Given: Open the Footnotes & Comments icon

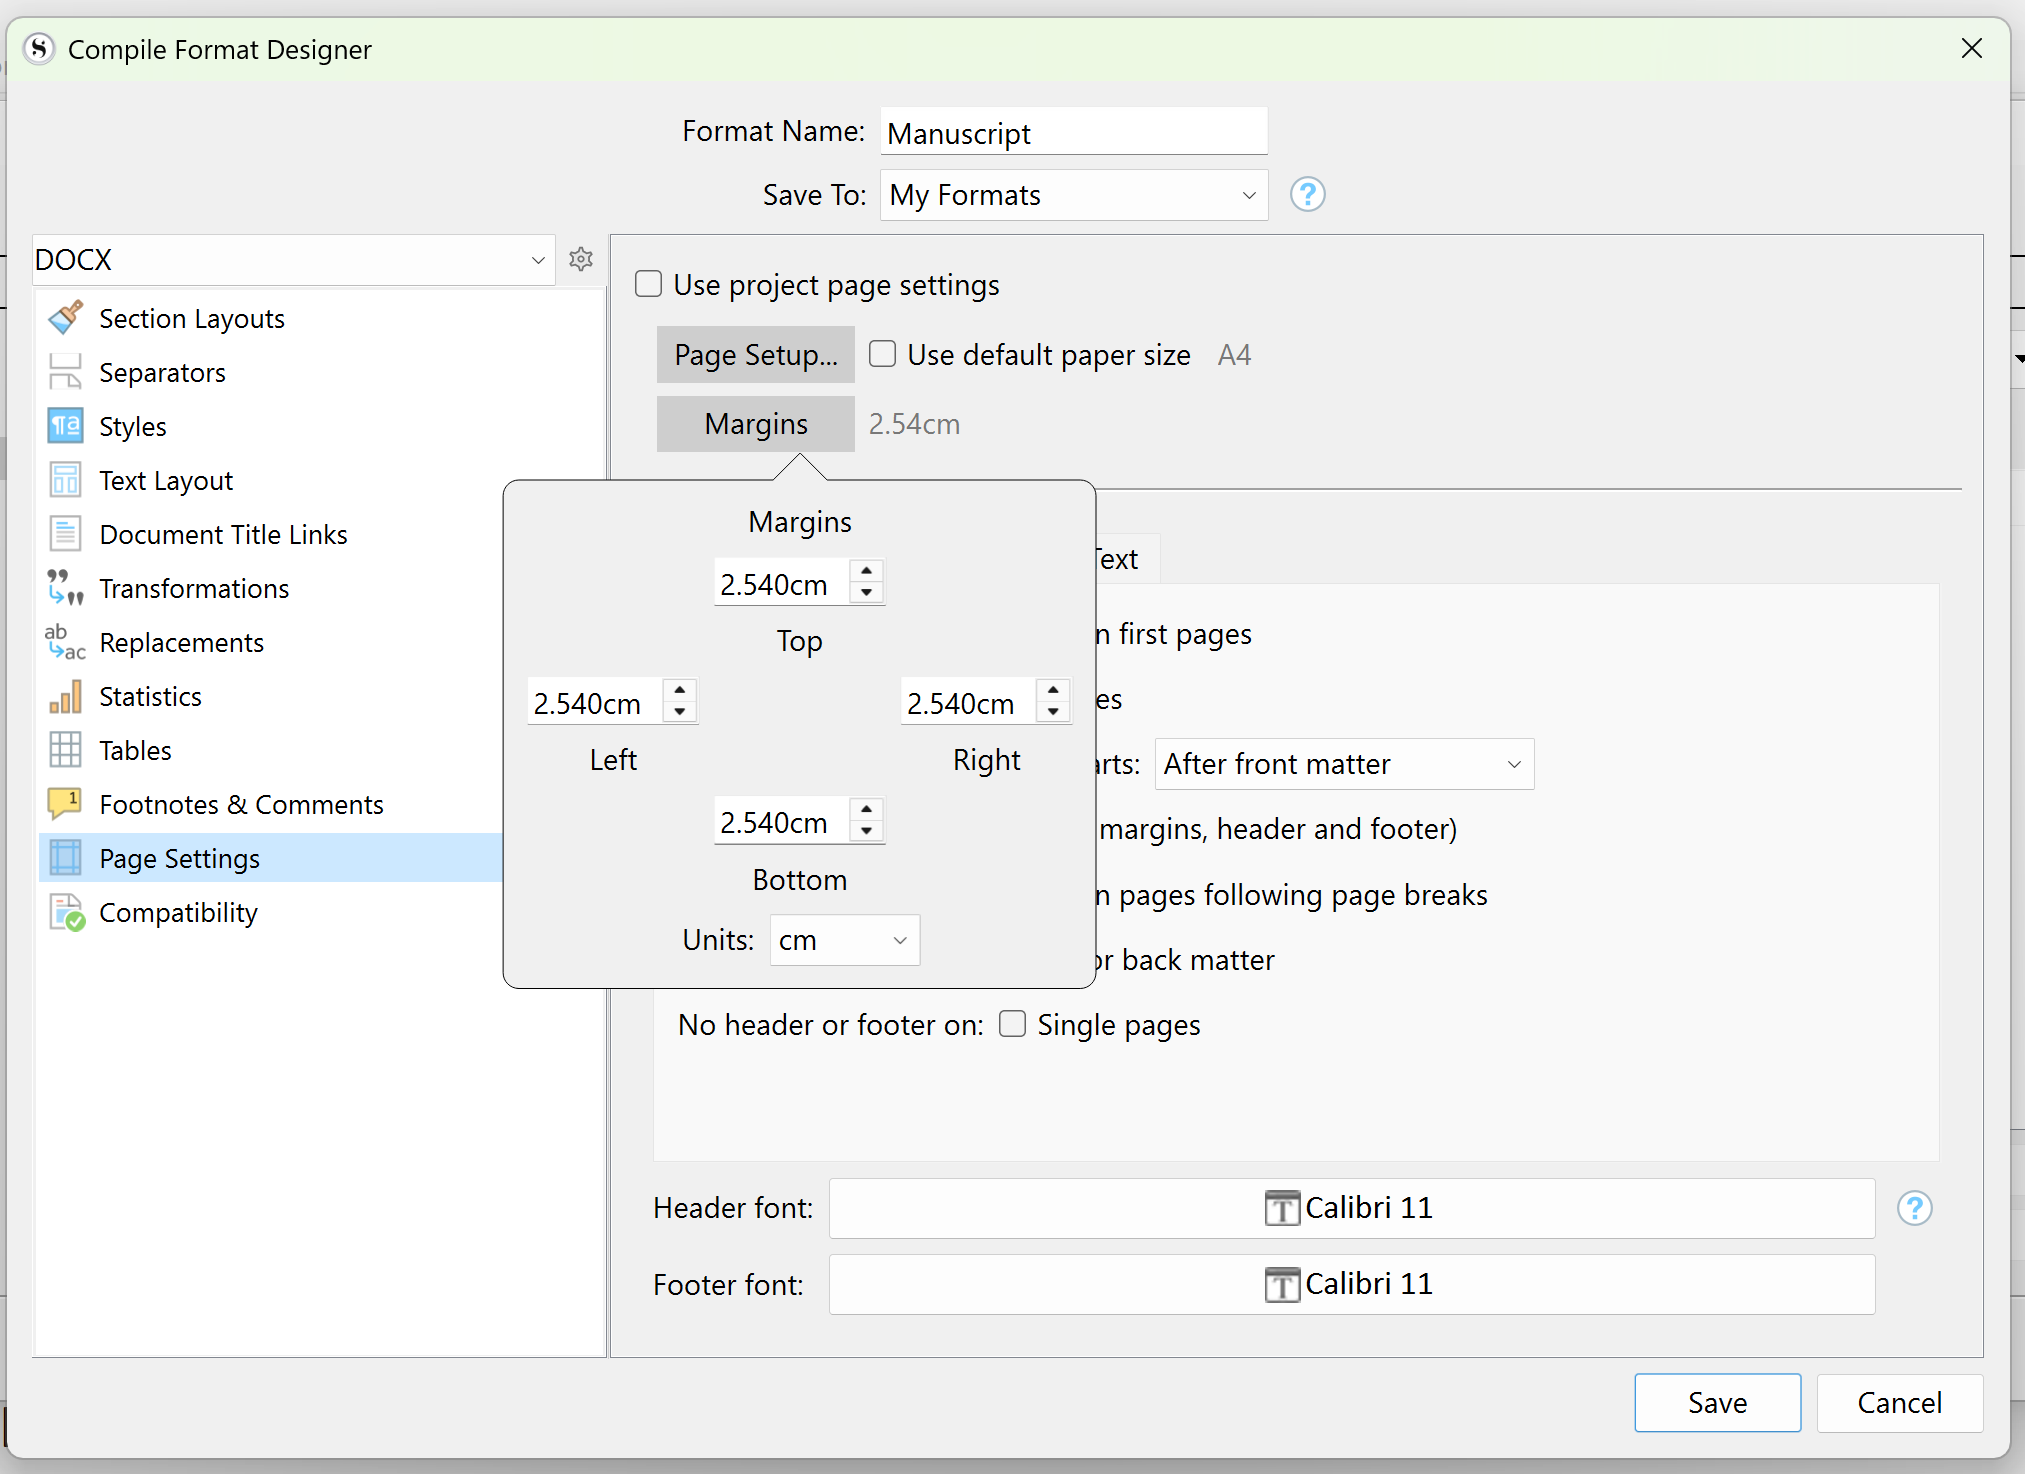Looking at the screenshot, I should 64,804.
